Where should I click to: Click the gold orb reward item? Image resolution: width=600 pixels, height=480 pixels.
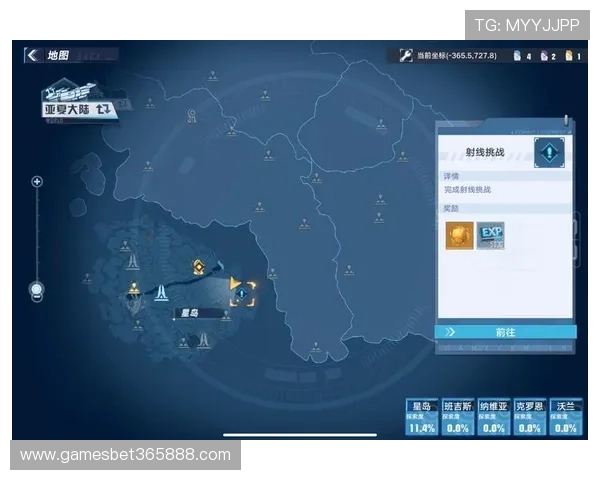[459, 235]
